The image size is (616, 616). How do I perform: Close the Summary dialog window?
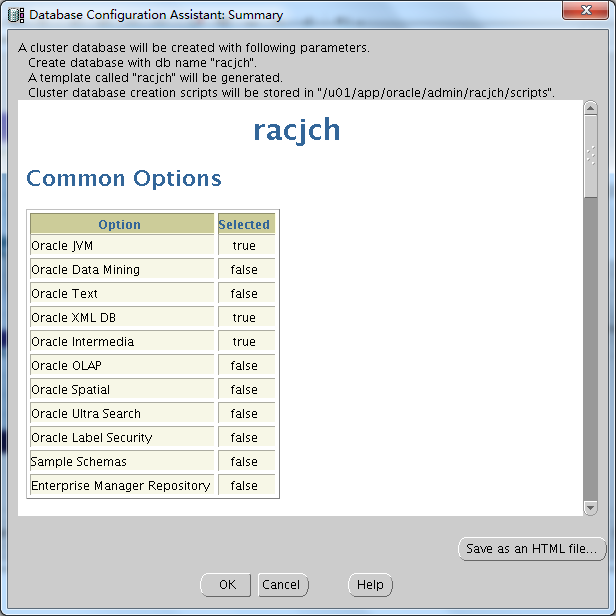coord(585,10)
